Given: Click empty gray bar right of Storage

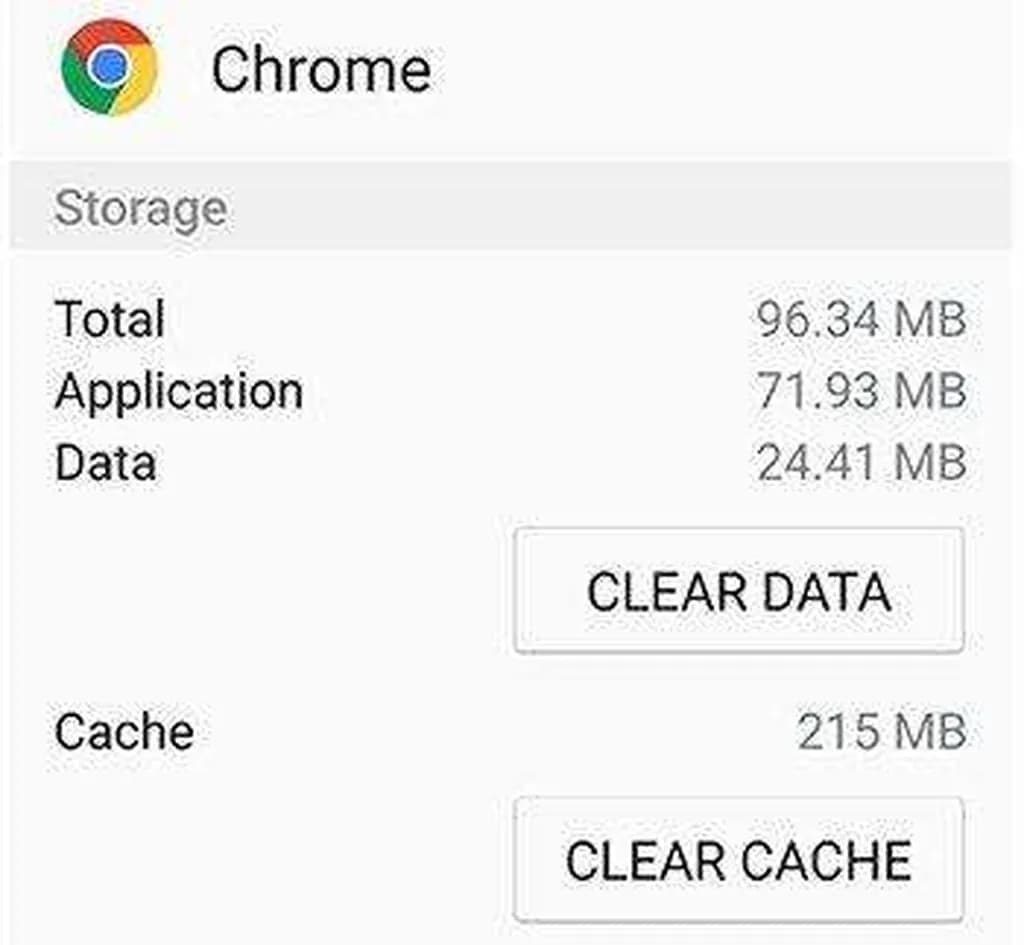Looking at the screenshot, I should pyautogui.click(x=620, y=208).
